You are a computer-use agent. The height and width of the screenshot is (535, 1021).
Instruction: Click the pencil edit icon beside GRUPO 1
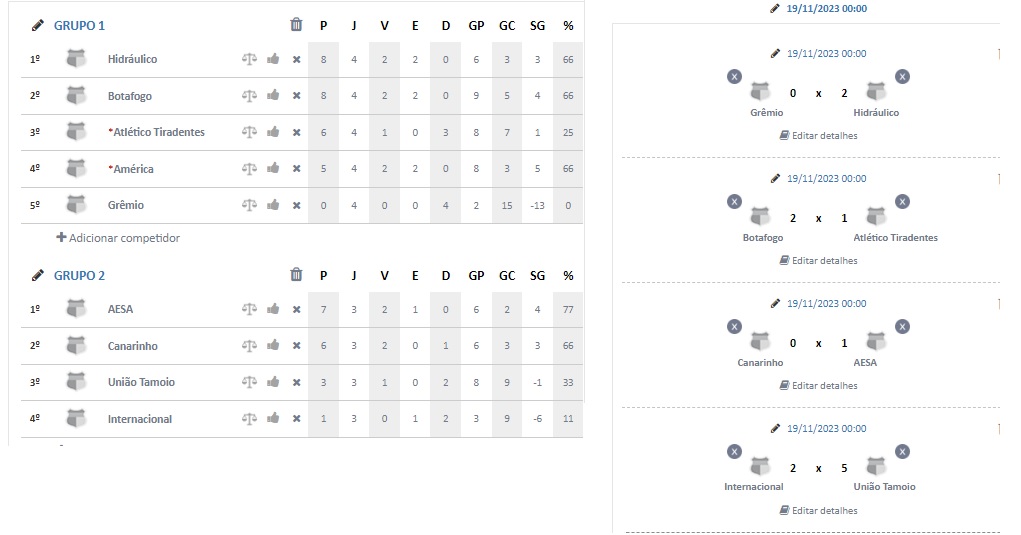pos(38,25)
